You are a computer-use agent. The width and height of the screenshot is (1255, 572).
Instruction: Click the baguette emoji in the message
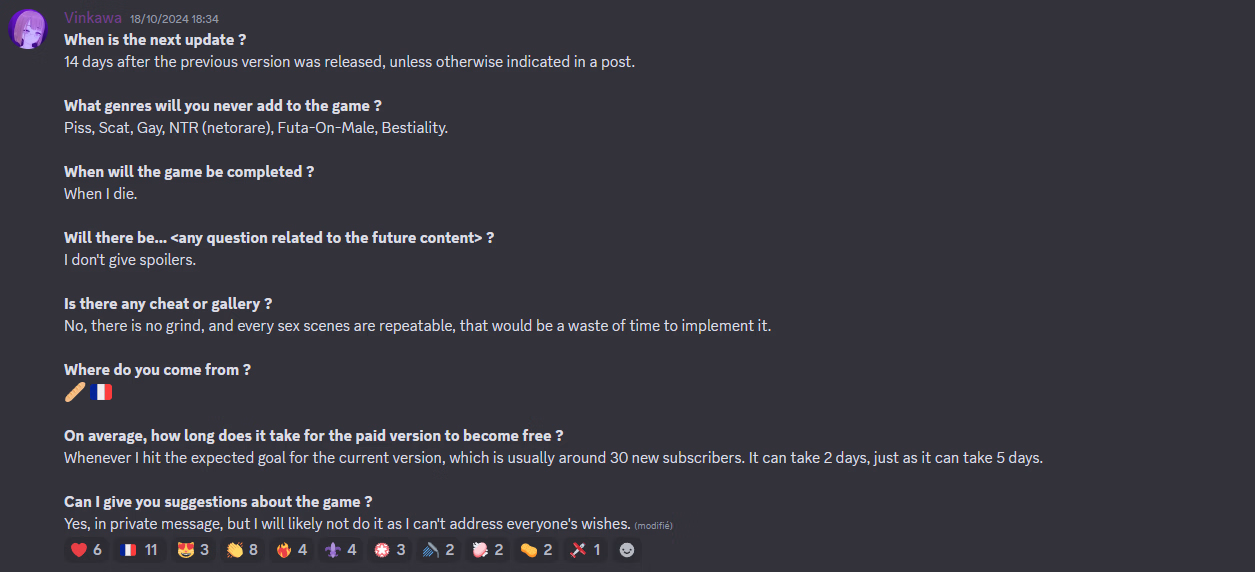click(x=75, y=392)
